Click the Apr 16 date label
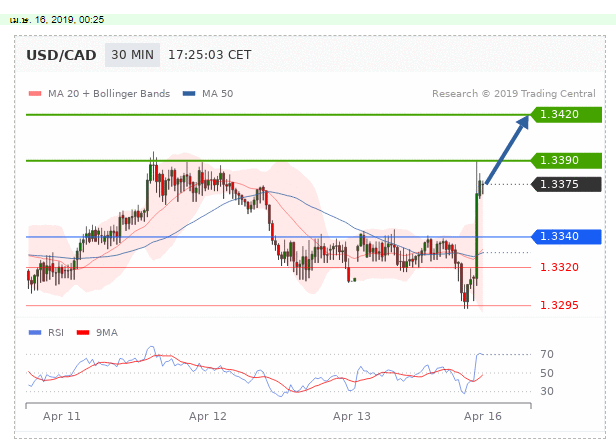Image resolution: width=616 pixels, height=447 pixels. (x=482, y=416)
